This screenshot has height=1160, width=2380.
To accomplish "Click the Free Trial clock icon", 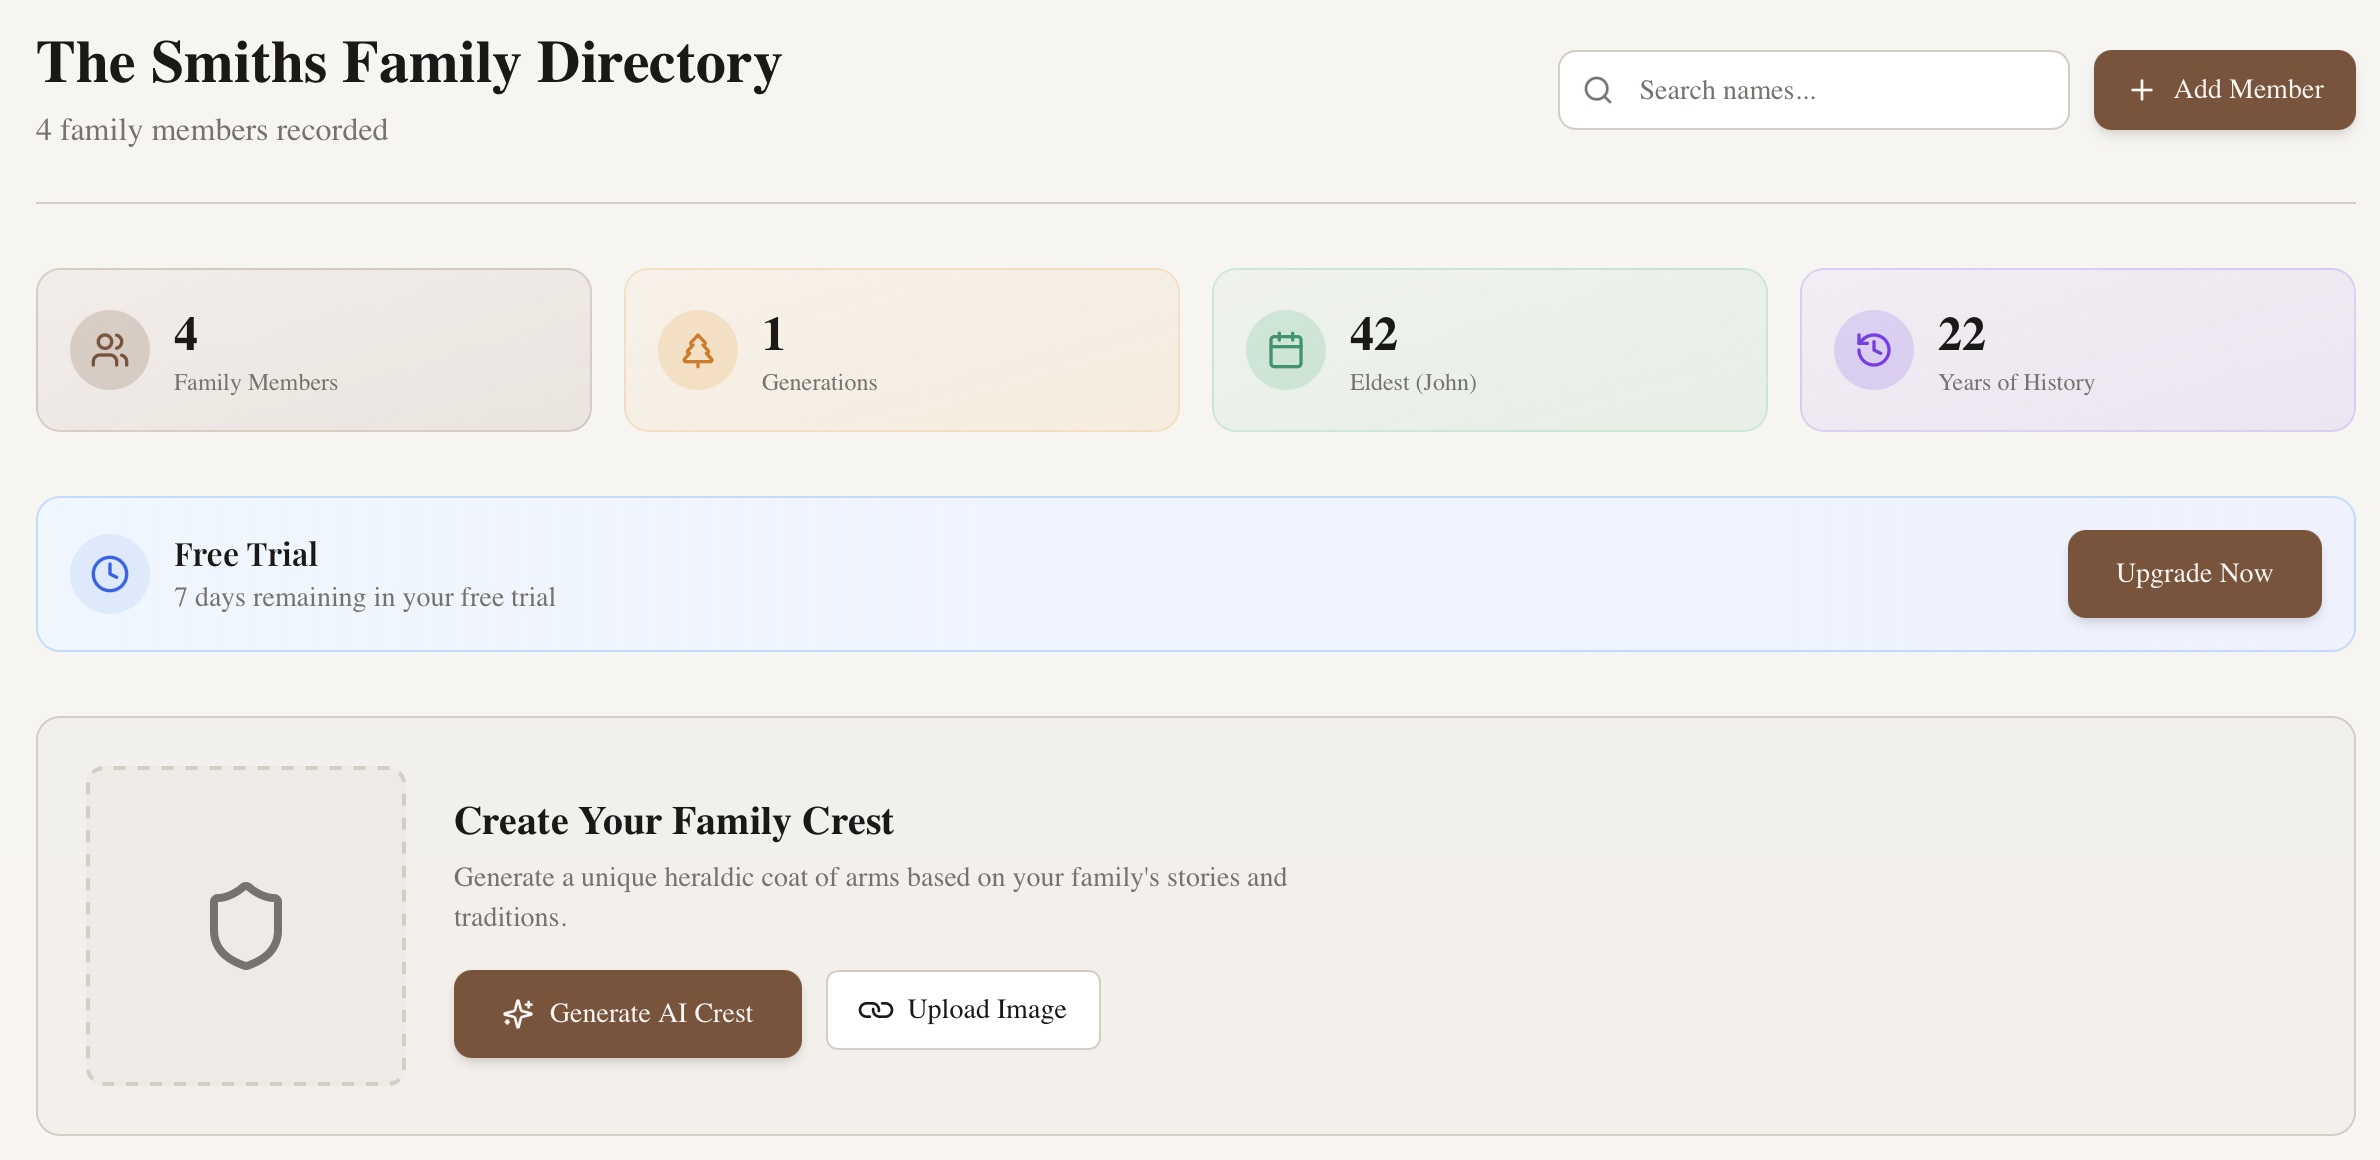I will pos(110,574).
